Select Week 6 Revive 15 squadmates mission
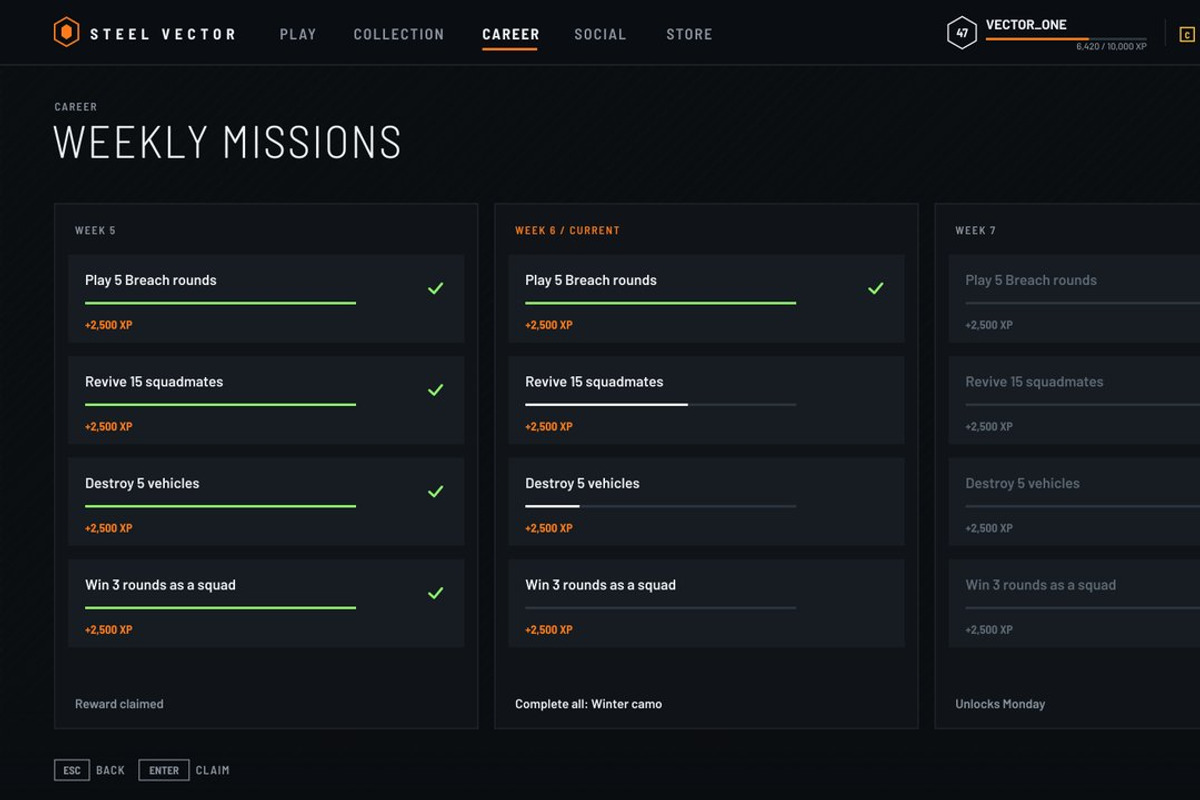Screen dimensions: 1200x800 [x=706, y=400]
